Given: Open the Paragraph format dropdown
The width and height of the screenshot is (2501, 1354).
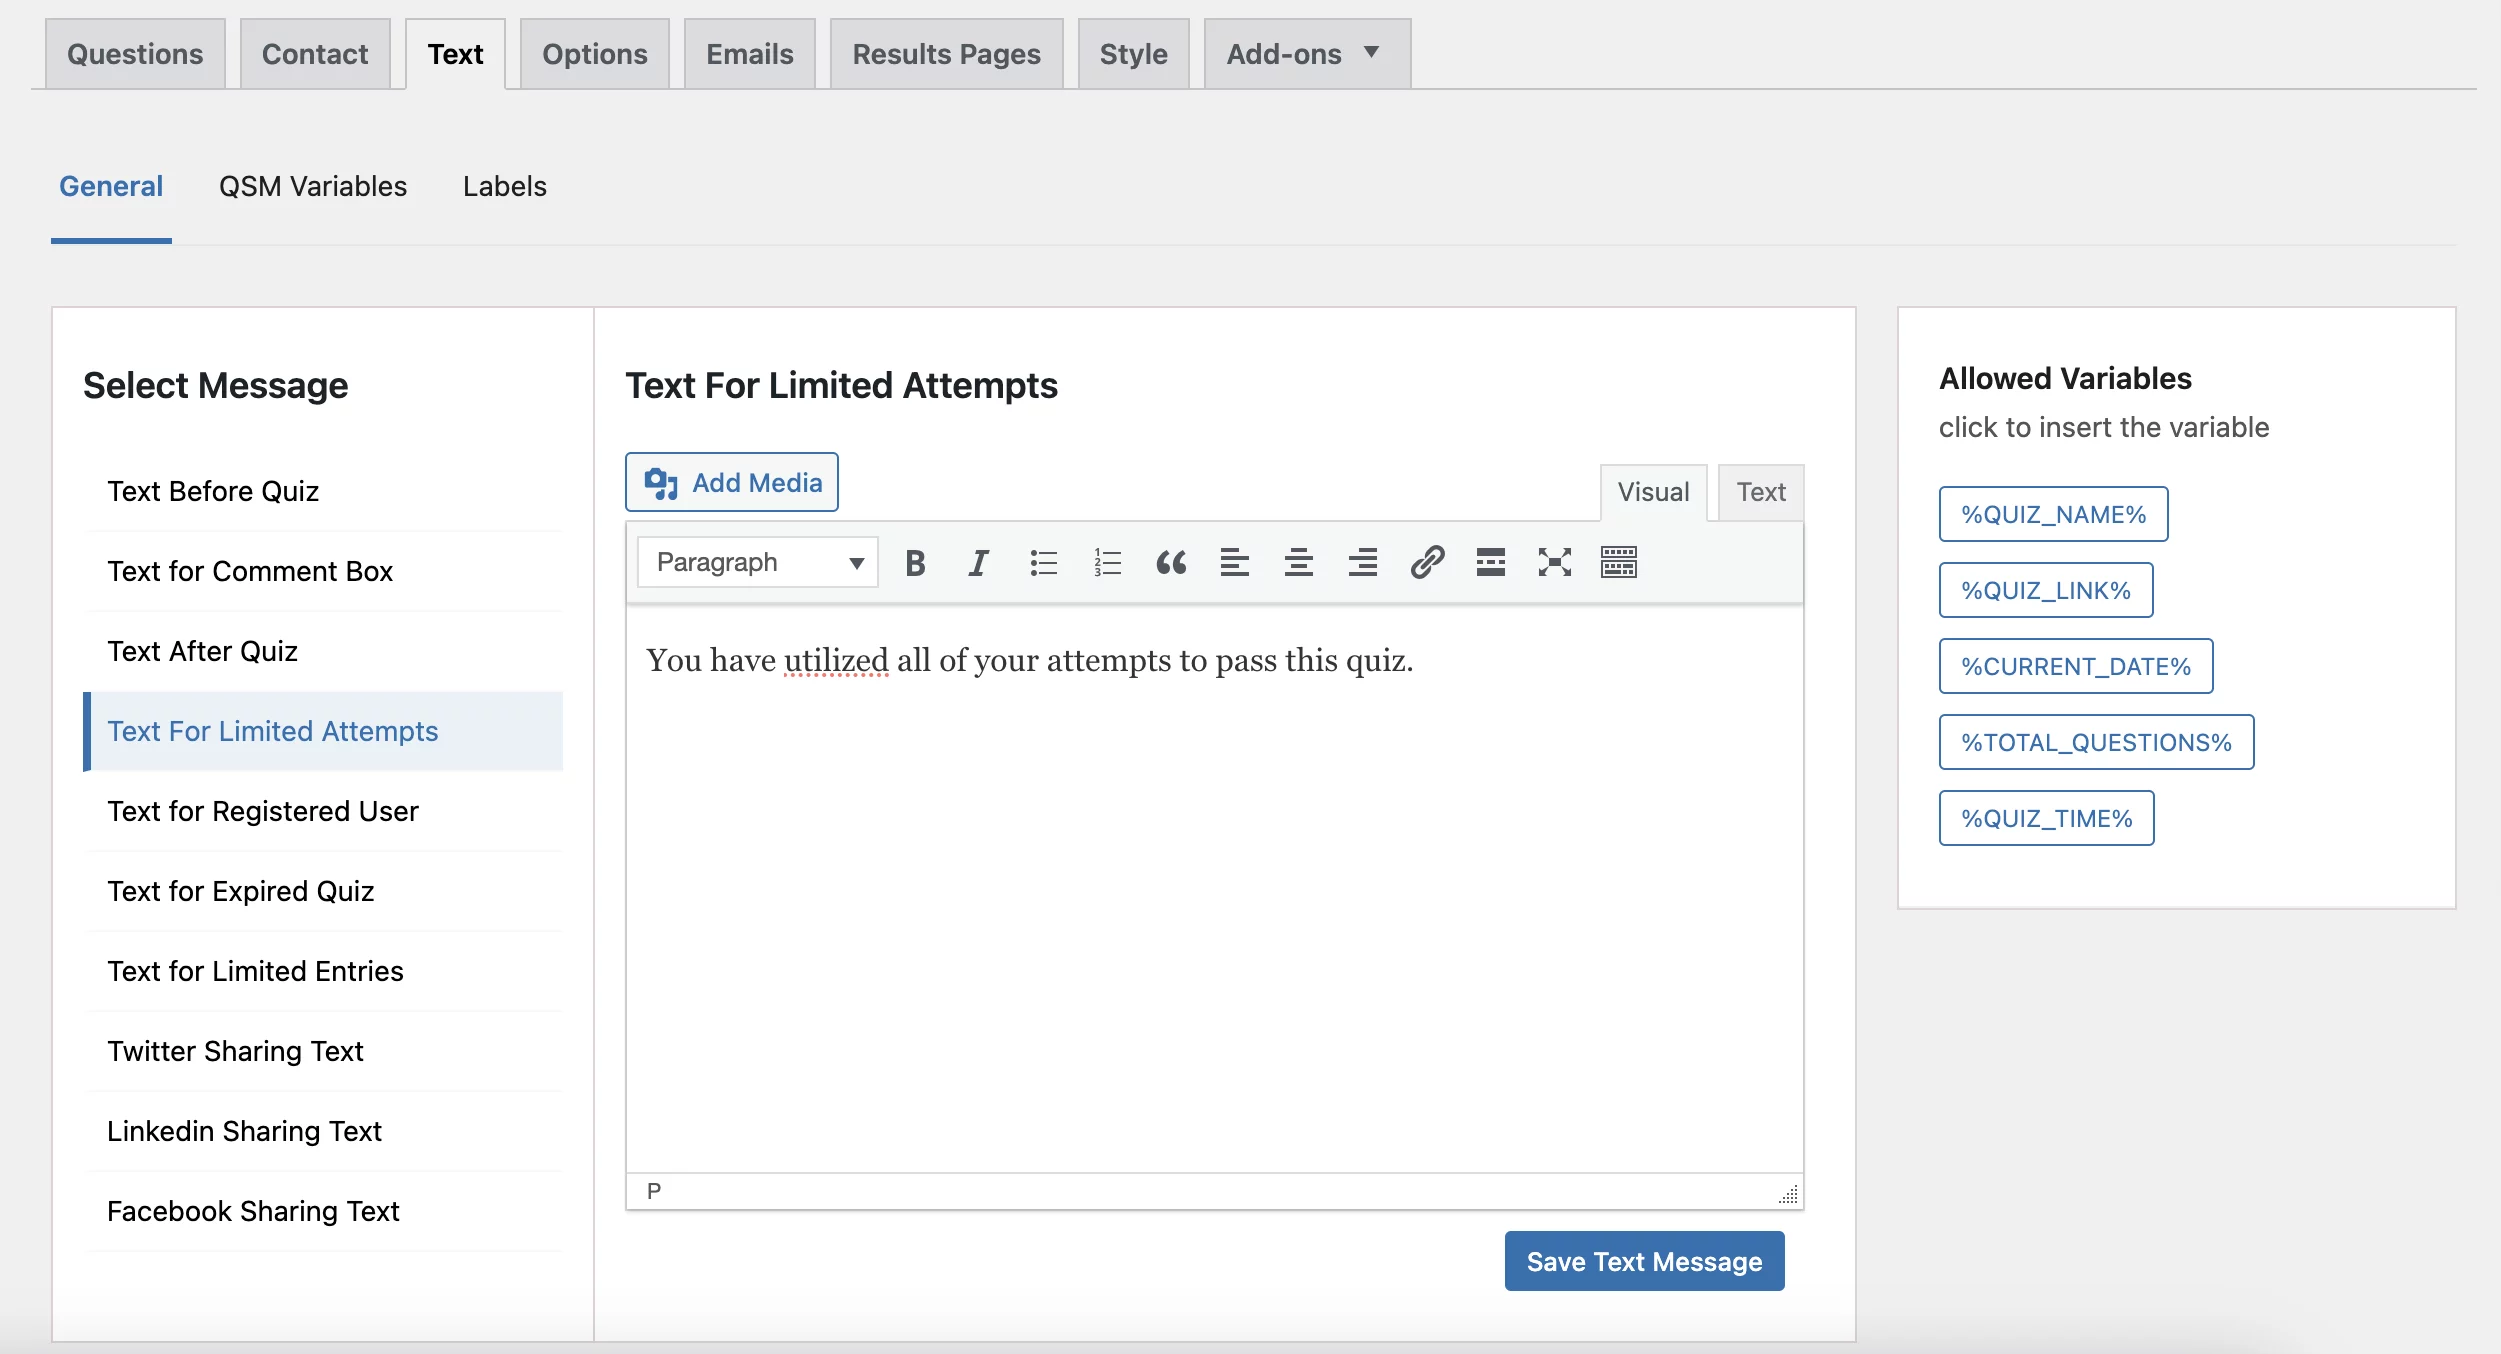Looking at the screenshot, I should click(756, 562).
